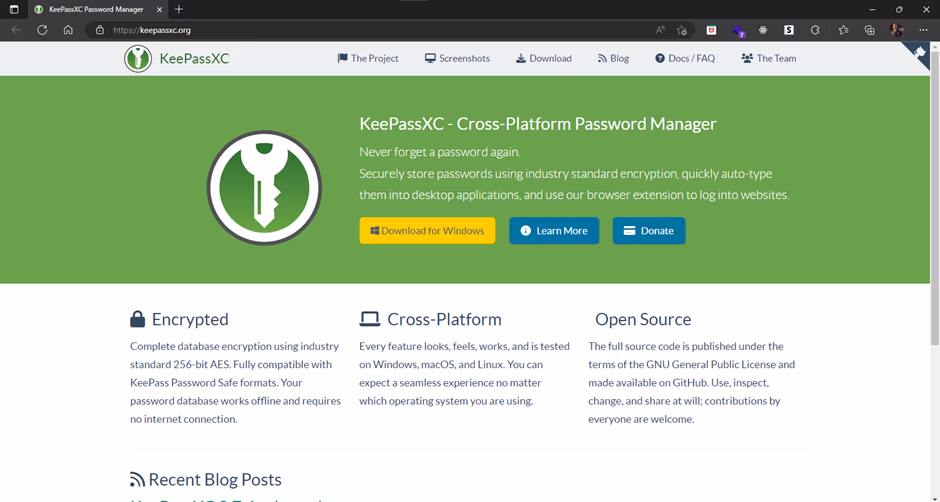The height and width of the screenshot is (502, 940).
Task: Click the flag icon beside The Project
Action: (342, 58)
